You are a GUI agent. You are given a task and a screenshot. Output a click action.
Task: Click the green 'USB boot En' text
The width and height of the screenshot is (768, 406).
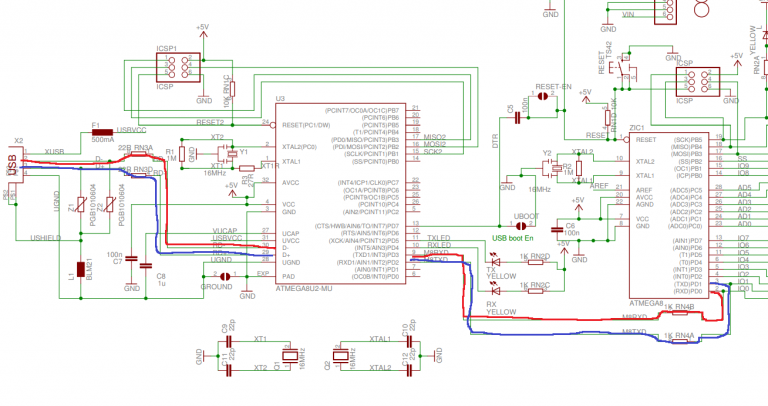click(x=512, y=238)
